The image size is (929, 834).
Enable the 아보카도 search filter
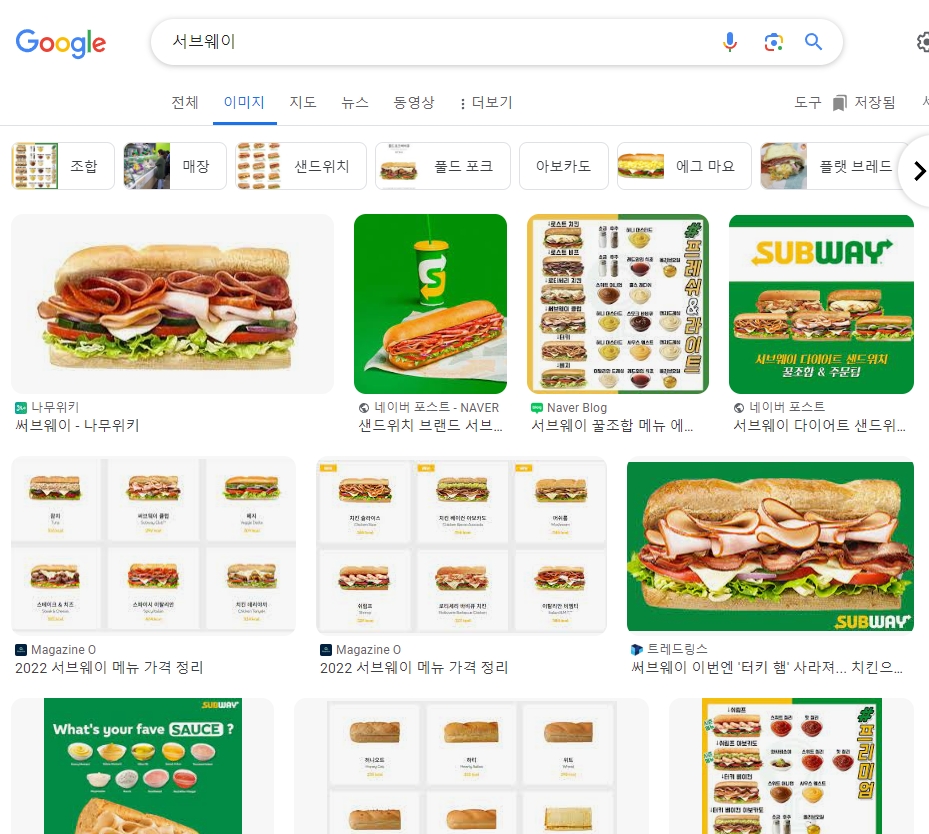(563, 165)
